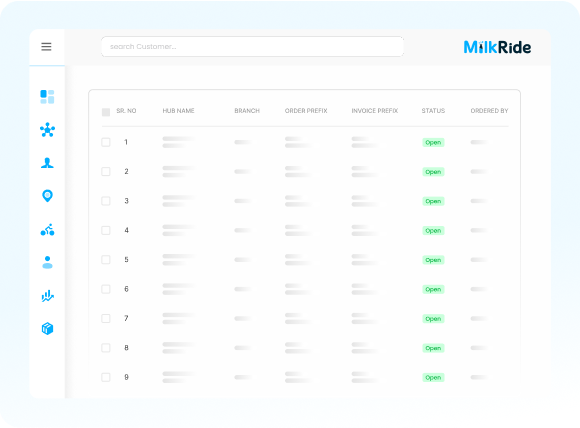The width and height of the screenshot is (580, 428).
Task: Click serial number 9 in the table
Action: click(126, 377)
